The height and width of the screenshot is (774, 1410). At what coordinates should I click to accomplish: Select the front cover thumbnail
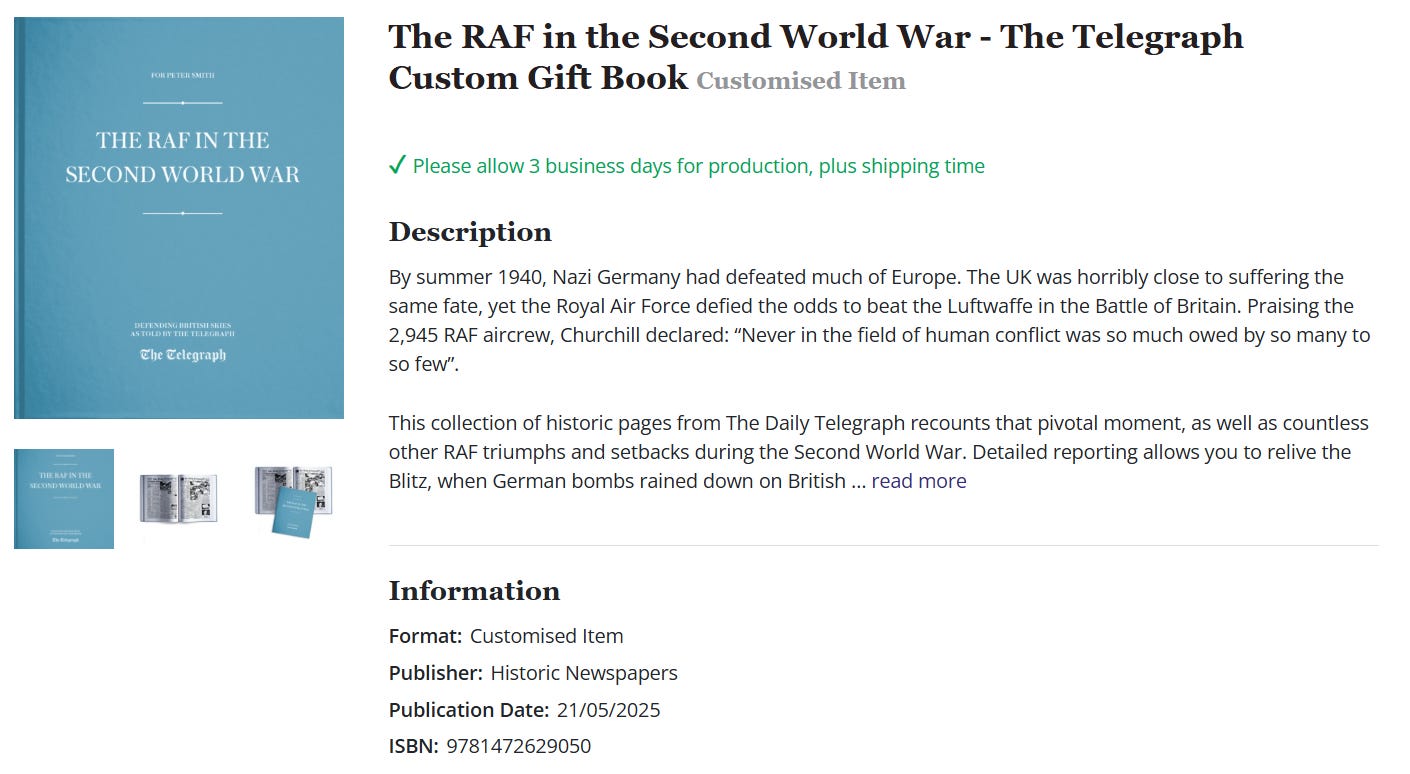click(x=63, y=498)
